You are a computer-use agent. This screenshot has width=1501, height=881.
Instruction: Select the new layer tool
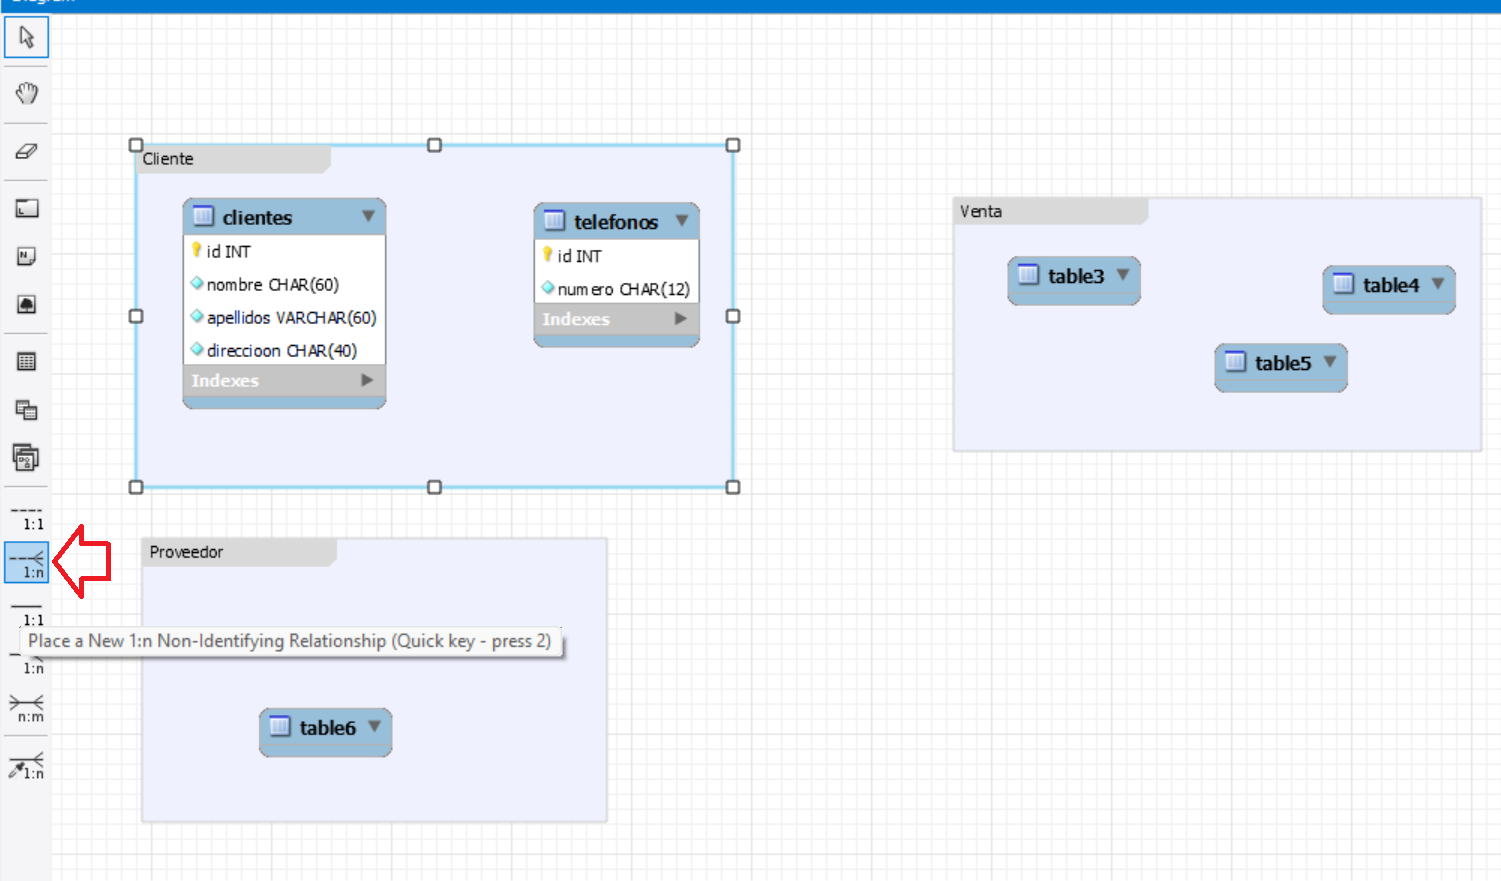pos(26,208)
